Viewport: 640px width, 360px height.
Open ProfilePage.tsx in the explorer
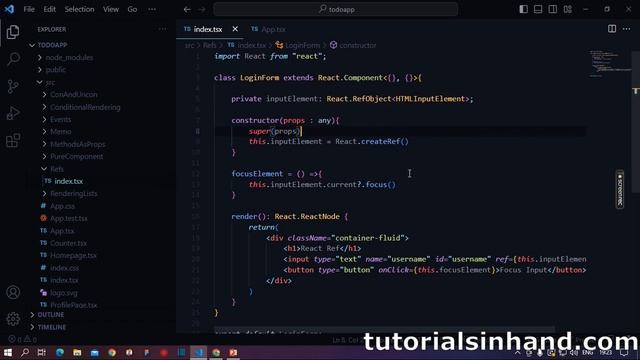point(74,305)
